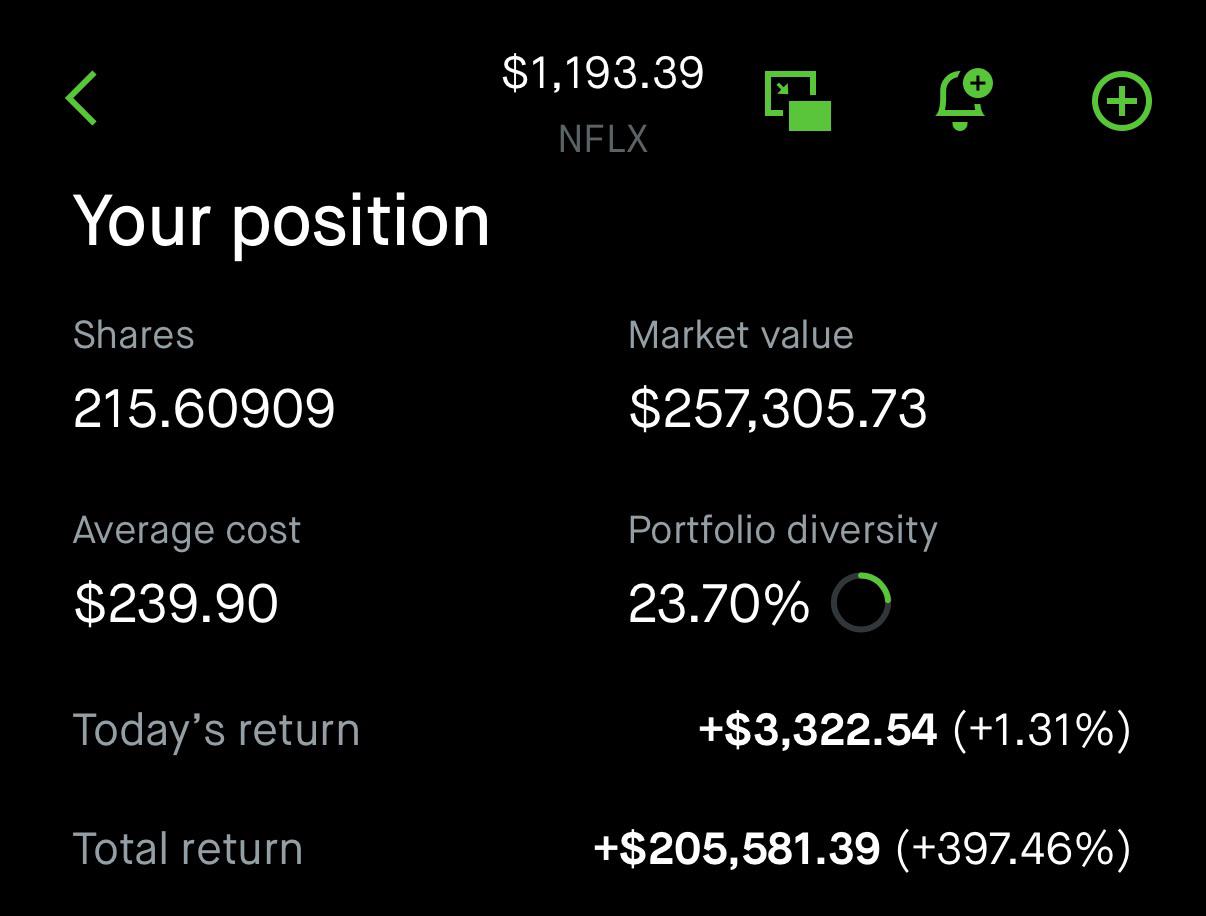Tap the Shares value 215.60909
Screen dimensions: 1206x916
(204, 409)
